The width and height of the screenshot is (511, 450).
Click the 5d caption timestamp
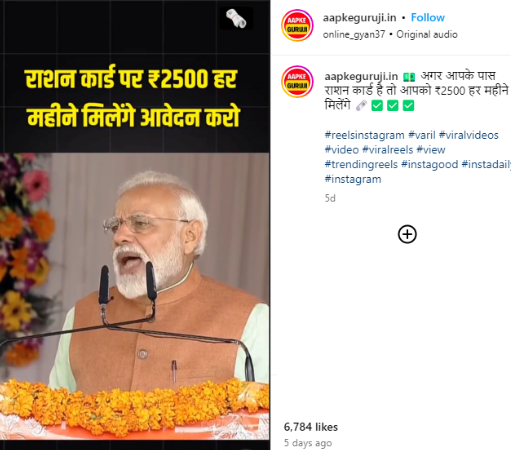point(330,198)
